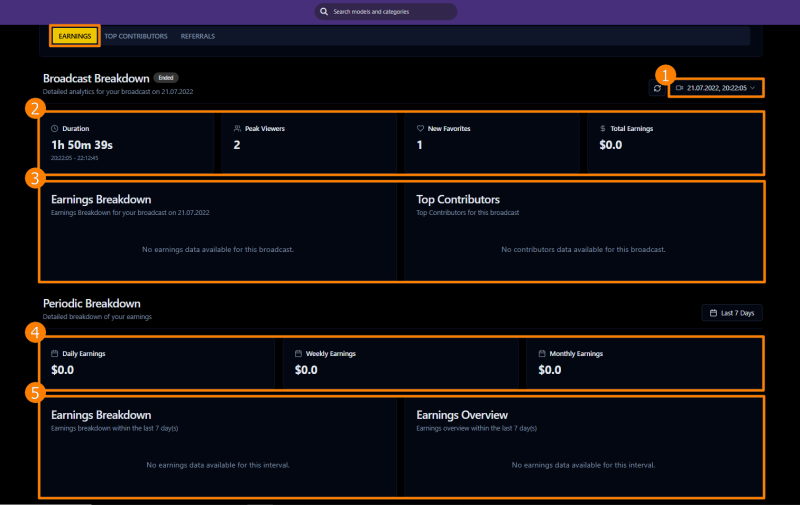Open the Referrals tab
The image size is (800, 505).
pyautogui.click(x=197, y=36)
